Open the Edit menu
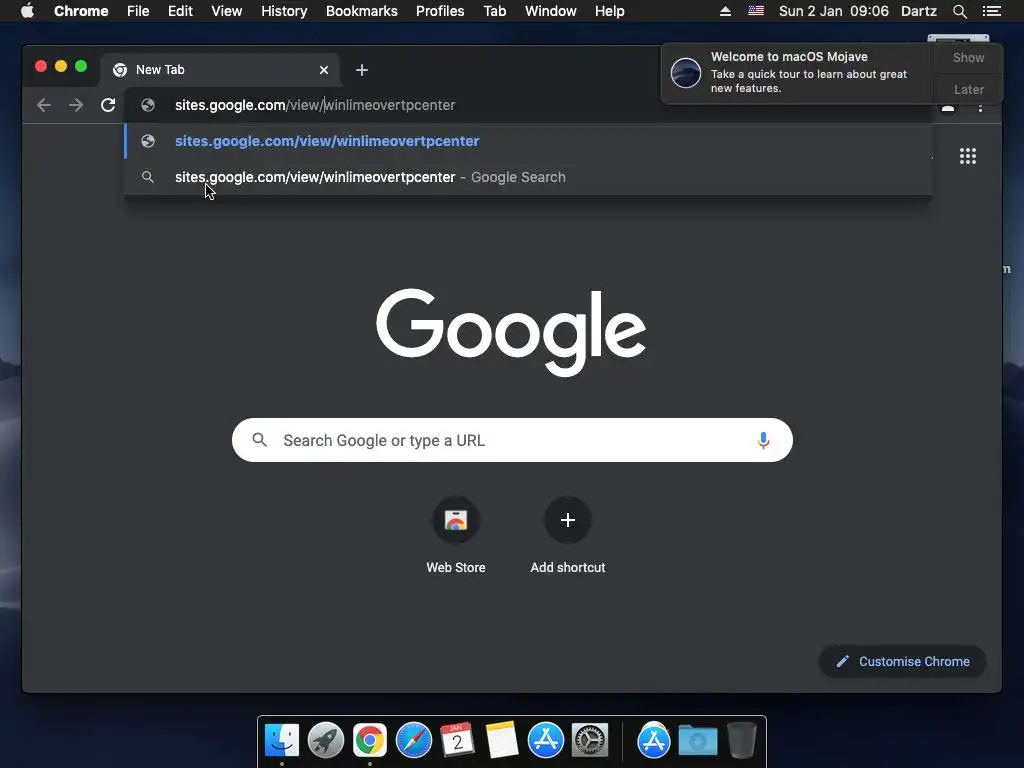The image size is (1024, 768). tap(180, 11)
